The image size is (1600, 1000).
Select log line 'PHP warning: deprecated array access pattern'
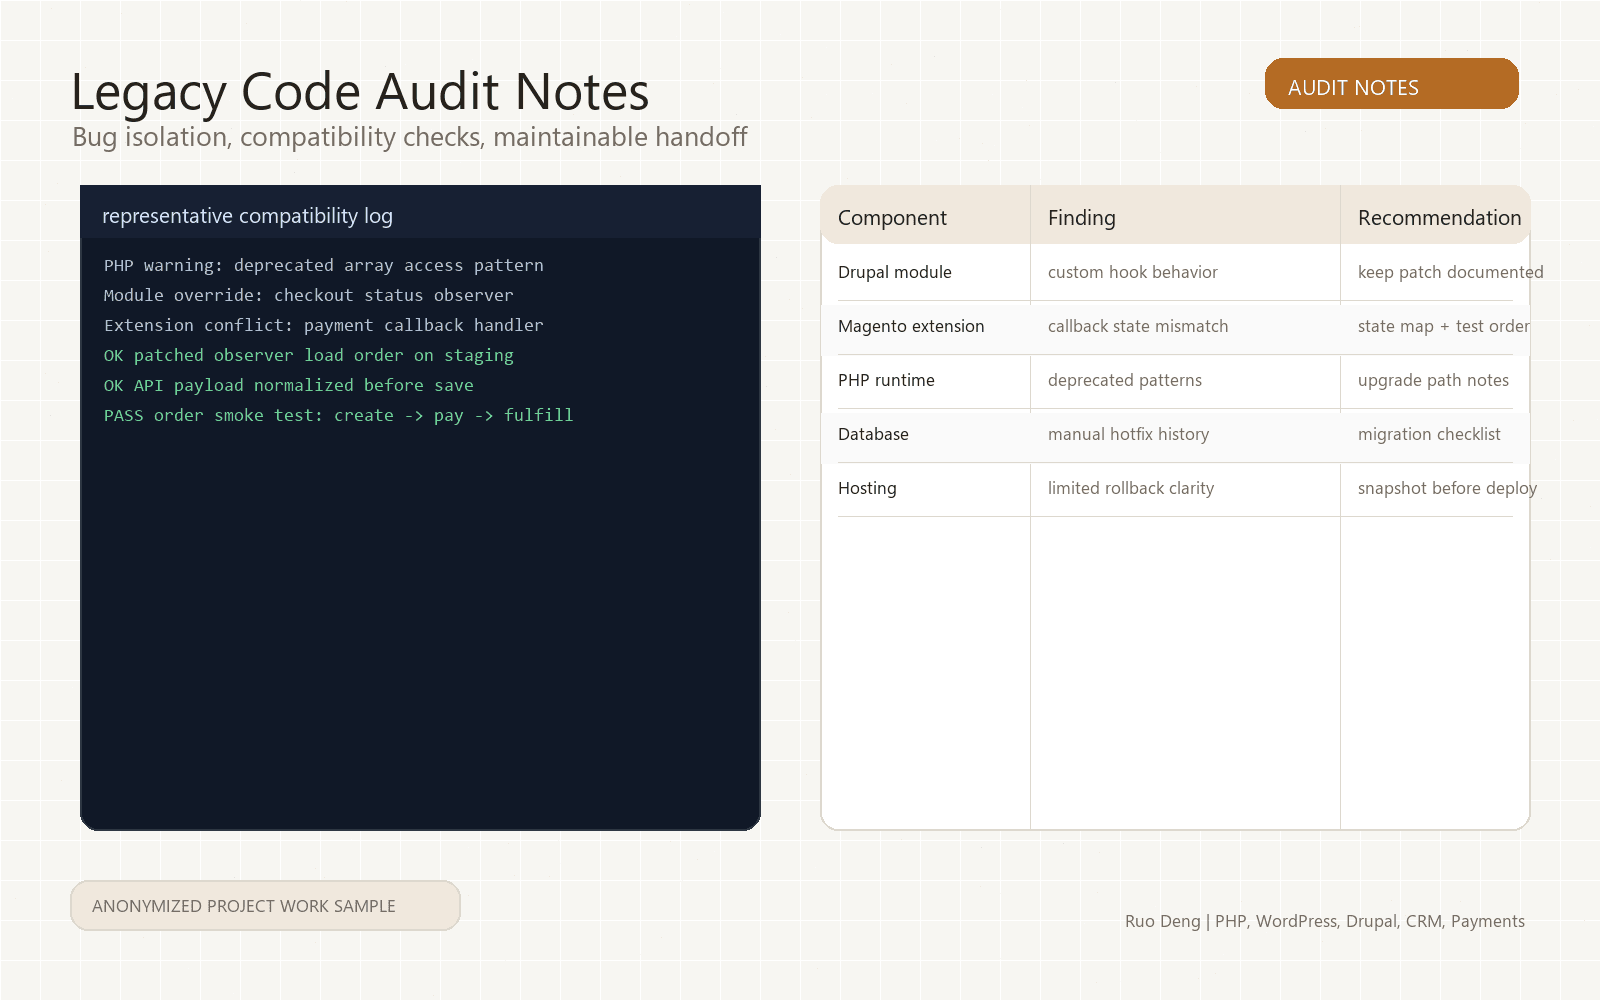point(324,265)
